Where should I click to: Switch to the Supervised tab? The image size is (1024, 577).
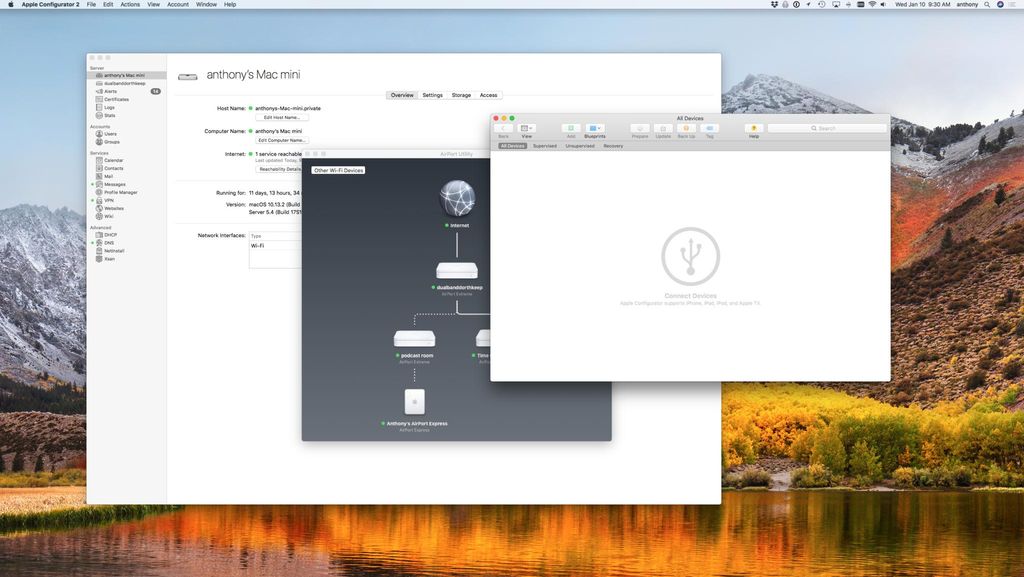point(544,146)
